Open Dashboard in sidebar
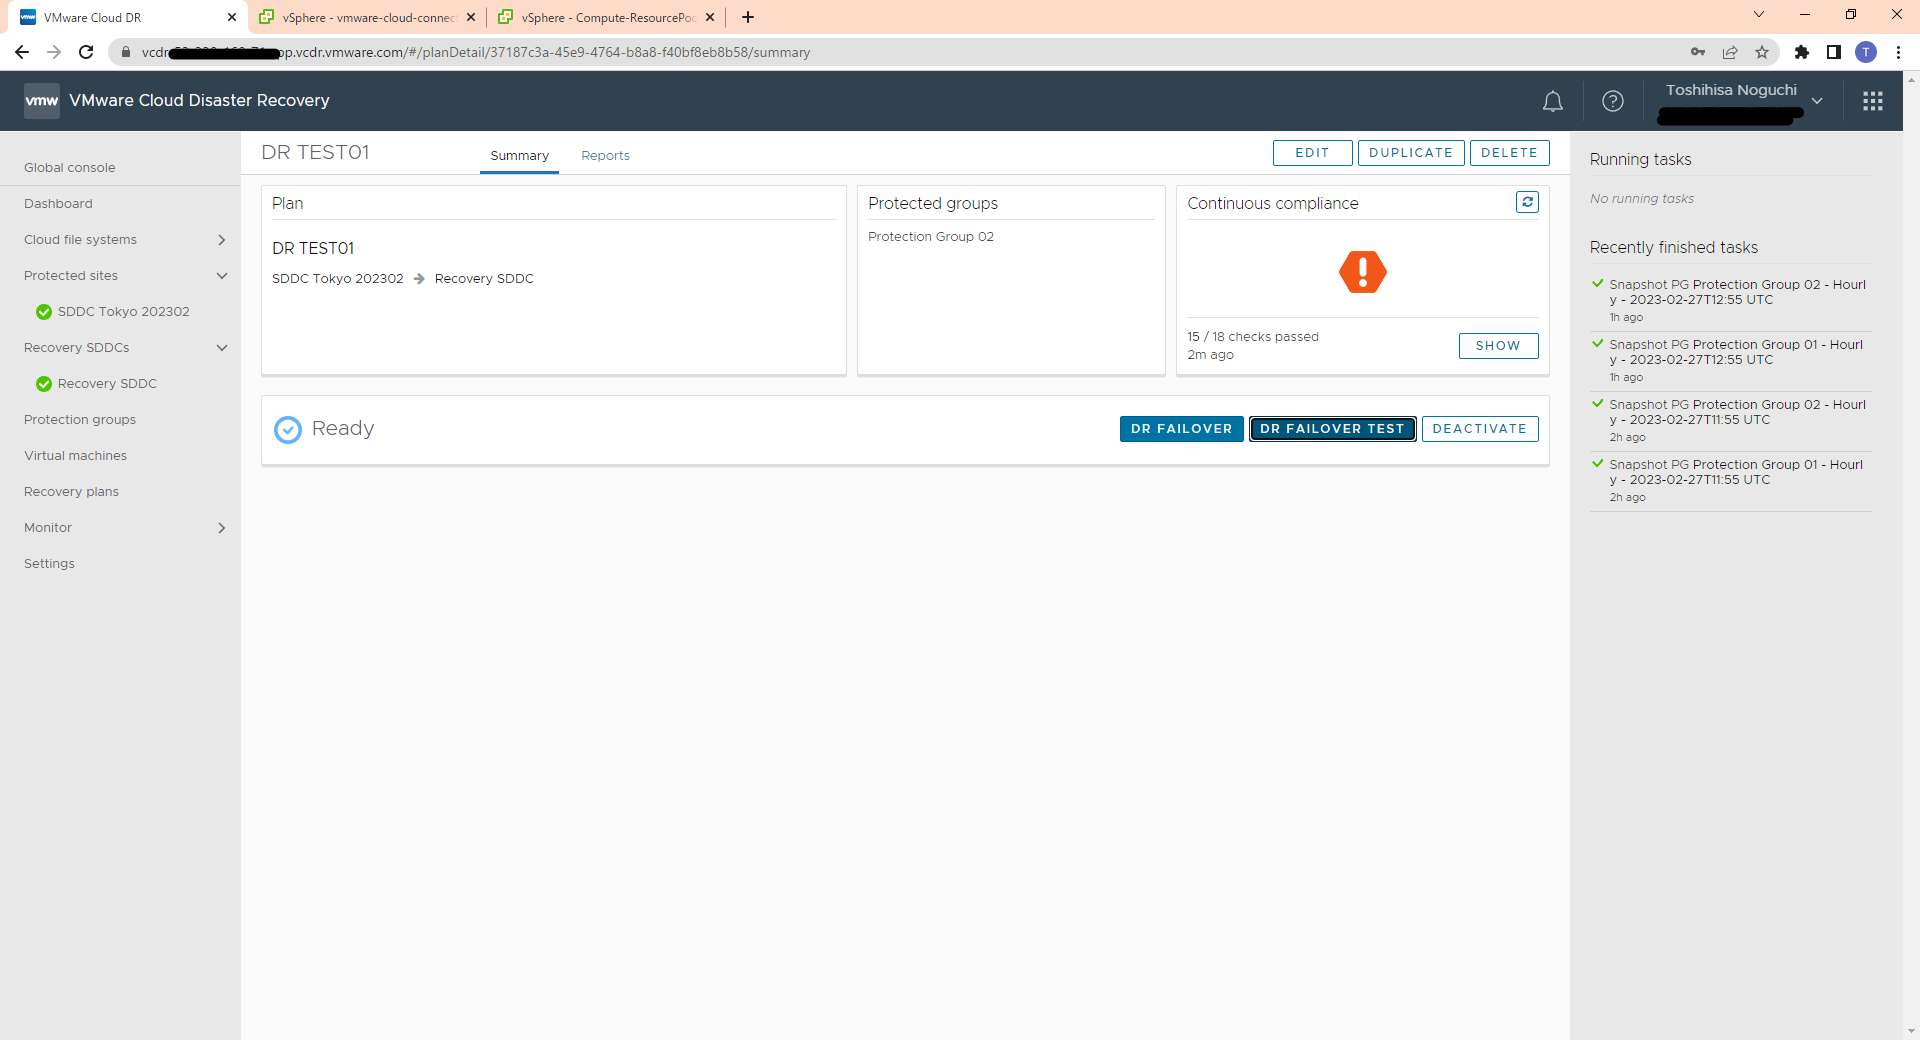This screenshot has height=1040, width=1920. [x=58, y=204]
